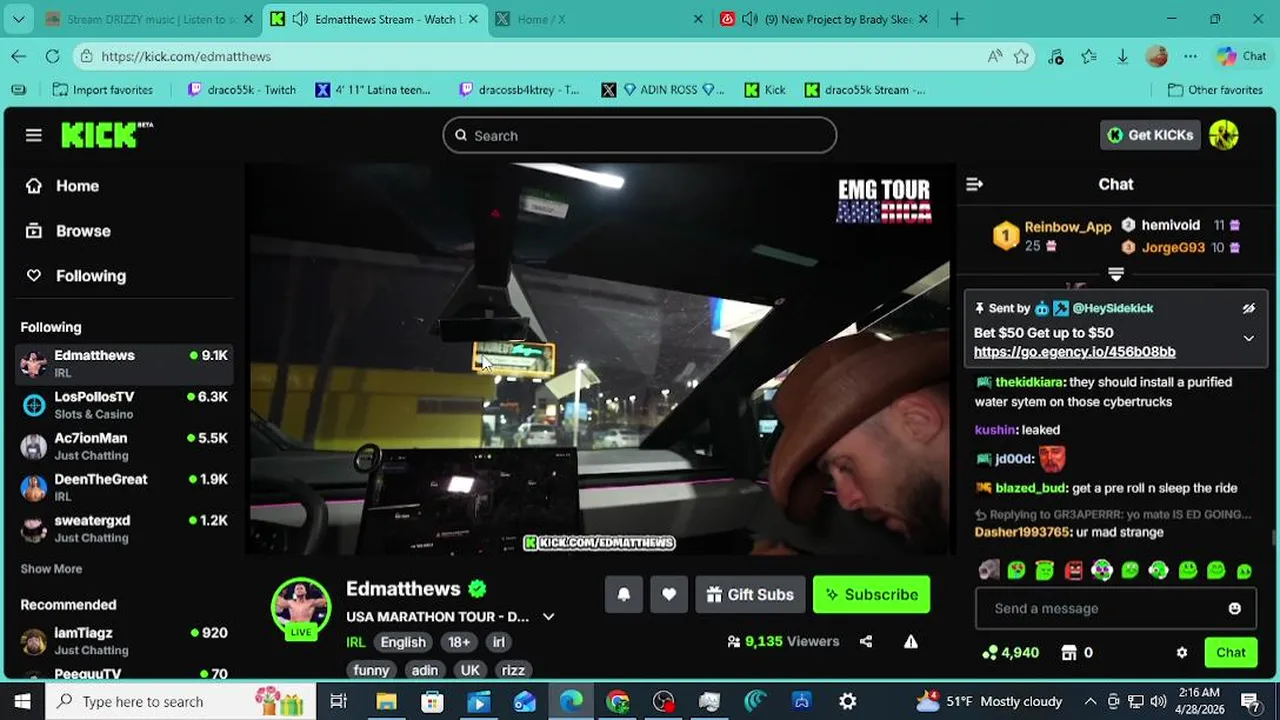Open a new browser tab
The height and width of the screenshot is (720, 1280).
coord(957,19)
